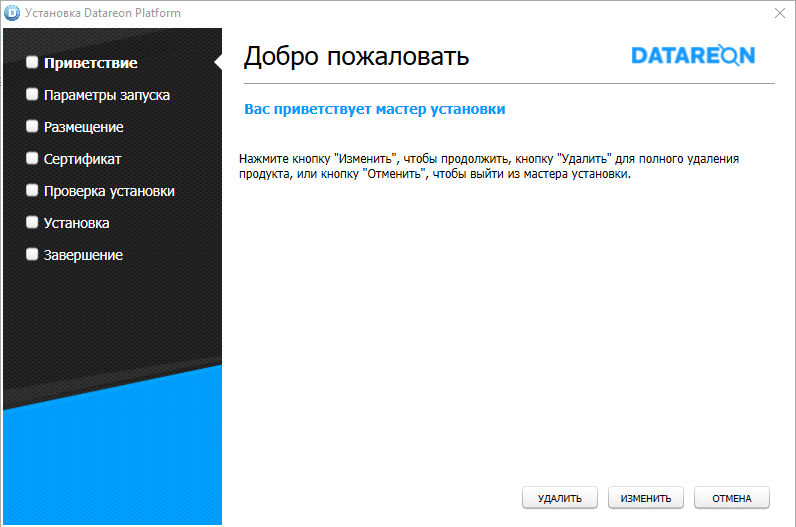The width and height of the screenshot is (796, 527).
Task: Toggle the checkbox beside Установка
Action: click(x=32, y=223)
